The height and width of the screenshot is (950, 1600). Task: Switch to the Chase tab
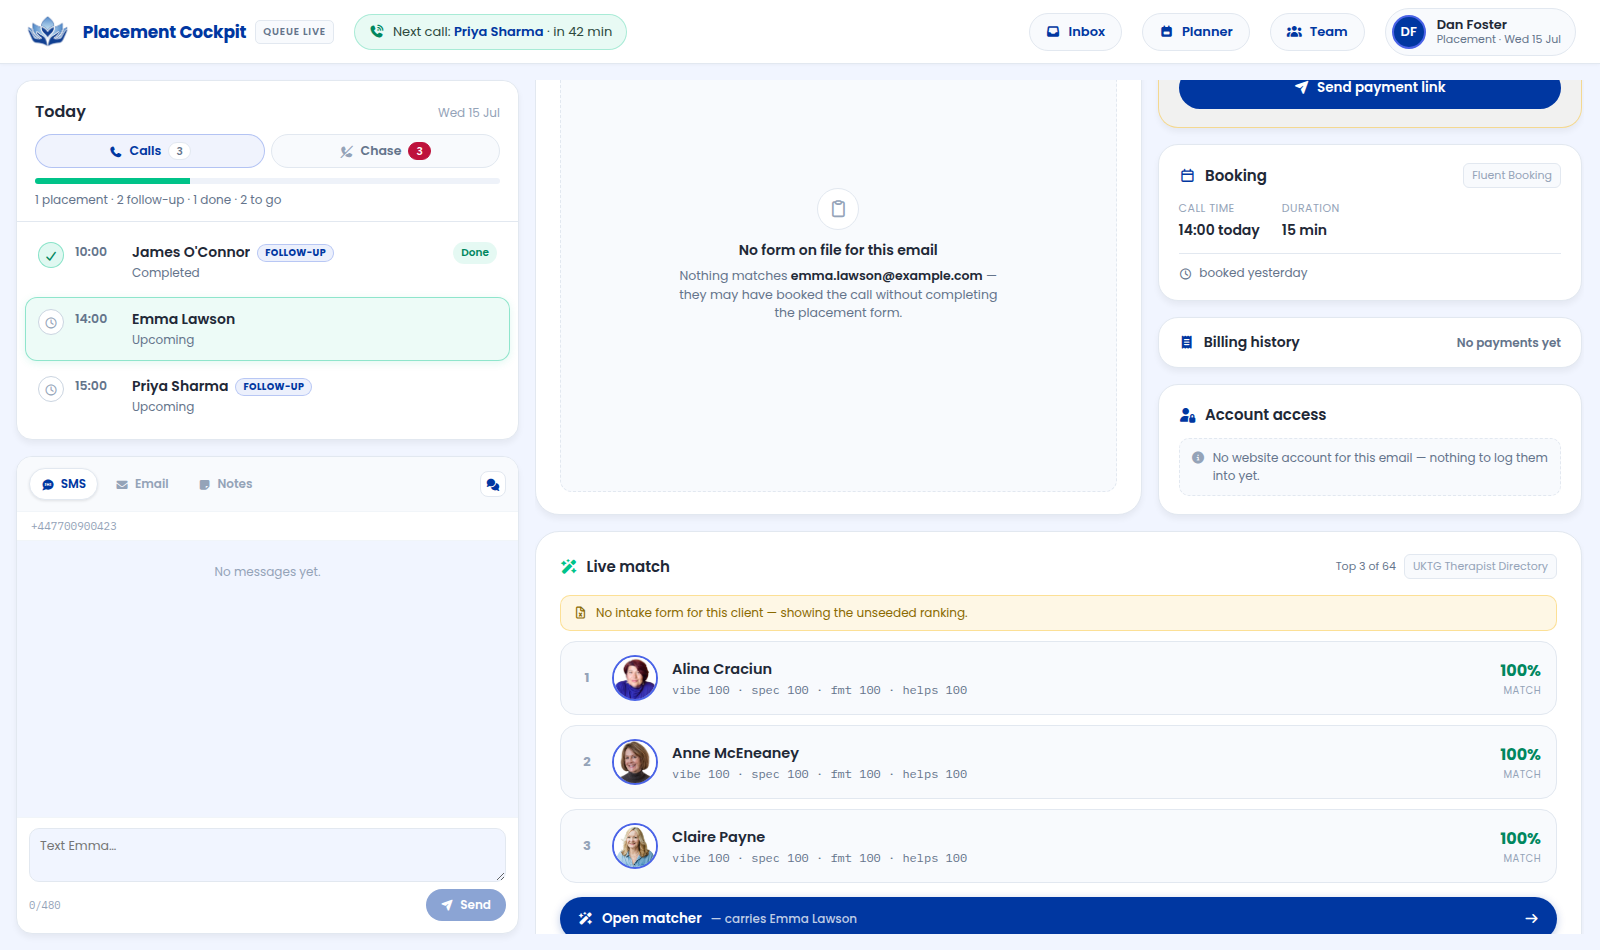385,151
